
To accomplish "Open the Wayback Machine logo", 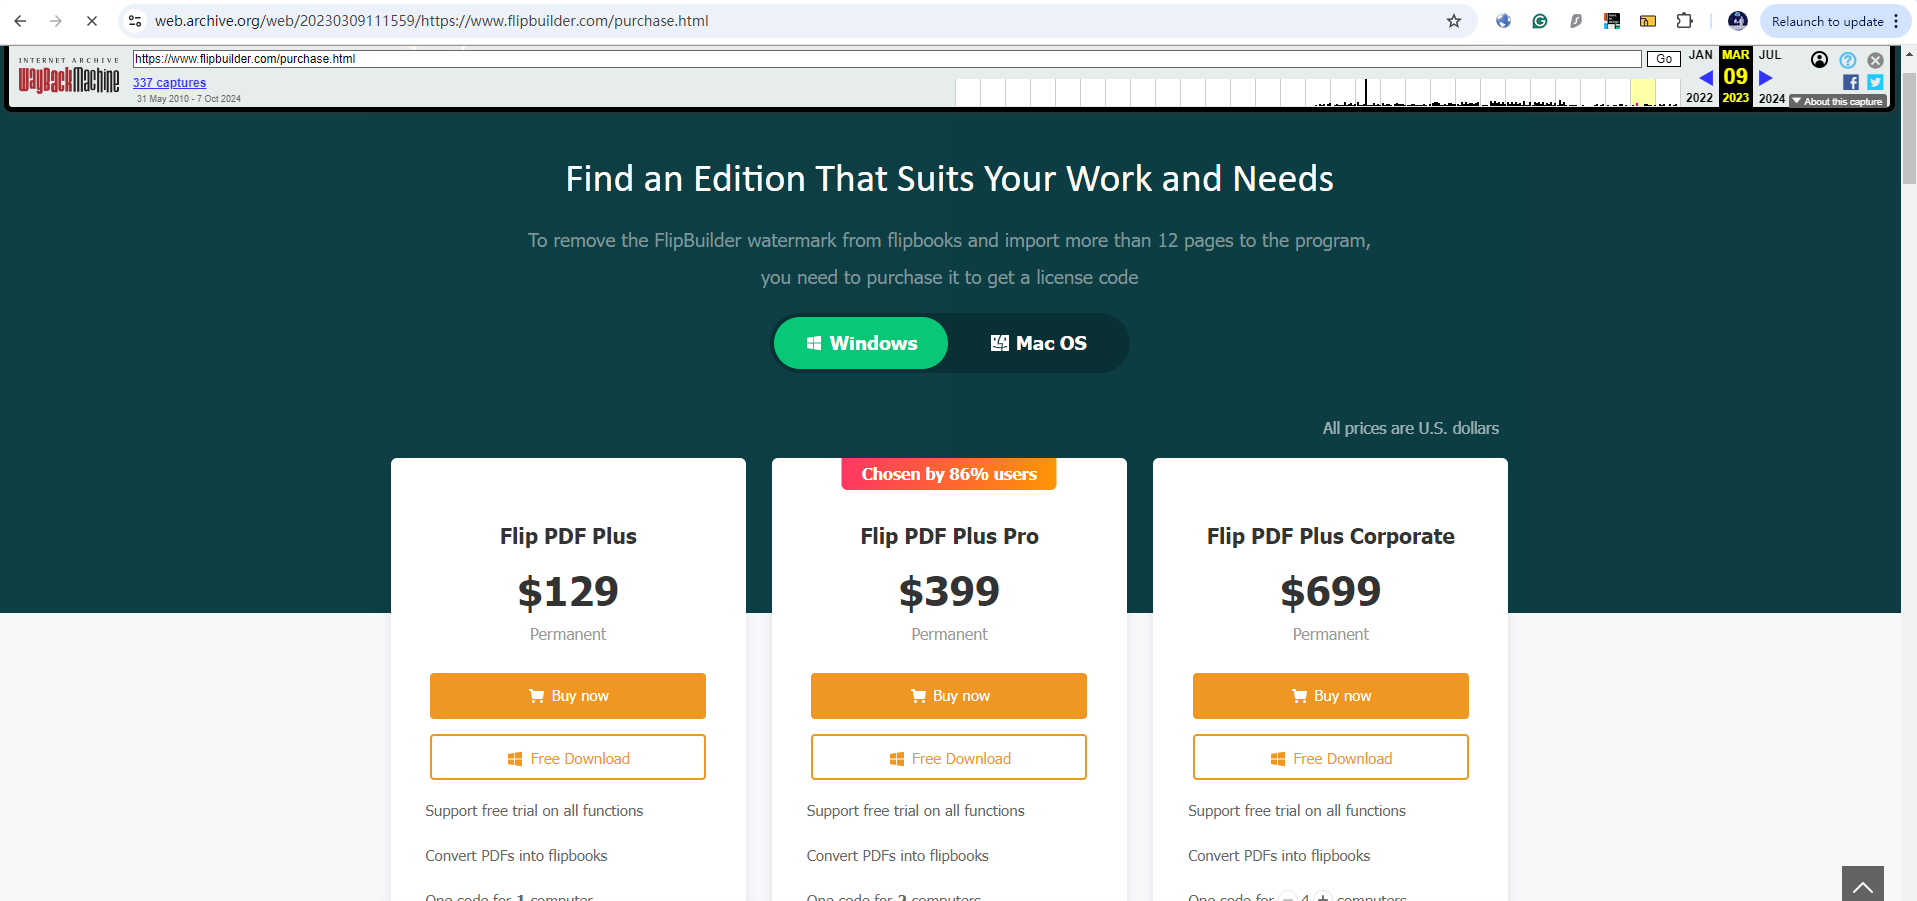I will [x=69, y=76].
